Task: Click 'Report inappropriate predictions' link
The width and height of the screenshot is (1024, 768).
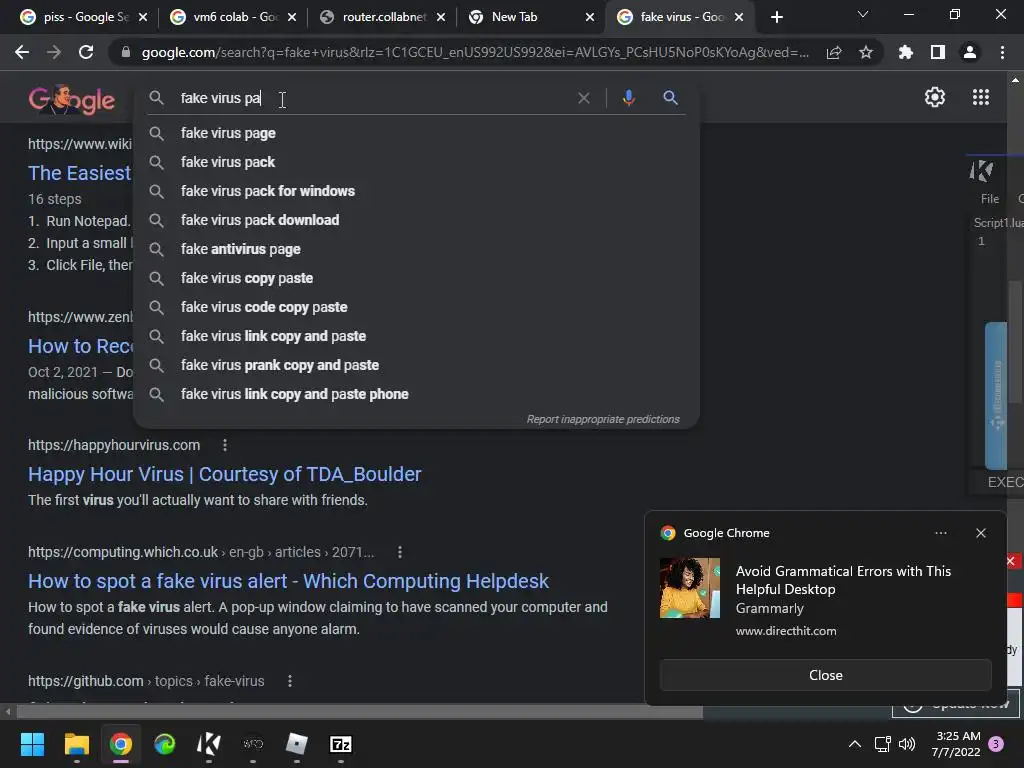Action: click(603, 419)
